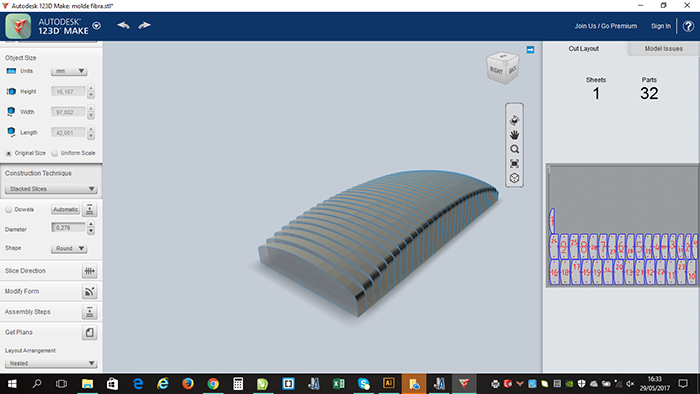This screenshot has width=700, height=394.
Task: Open the Units mm dropdown
Action: [69, 71]
